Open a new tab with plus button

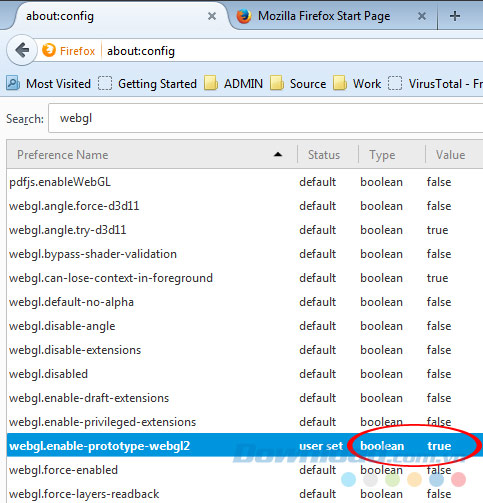455,16
